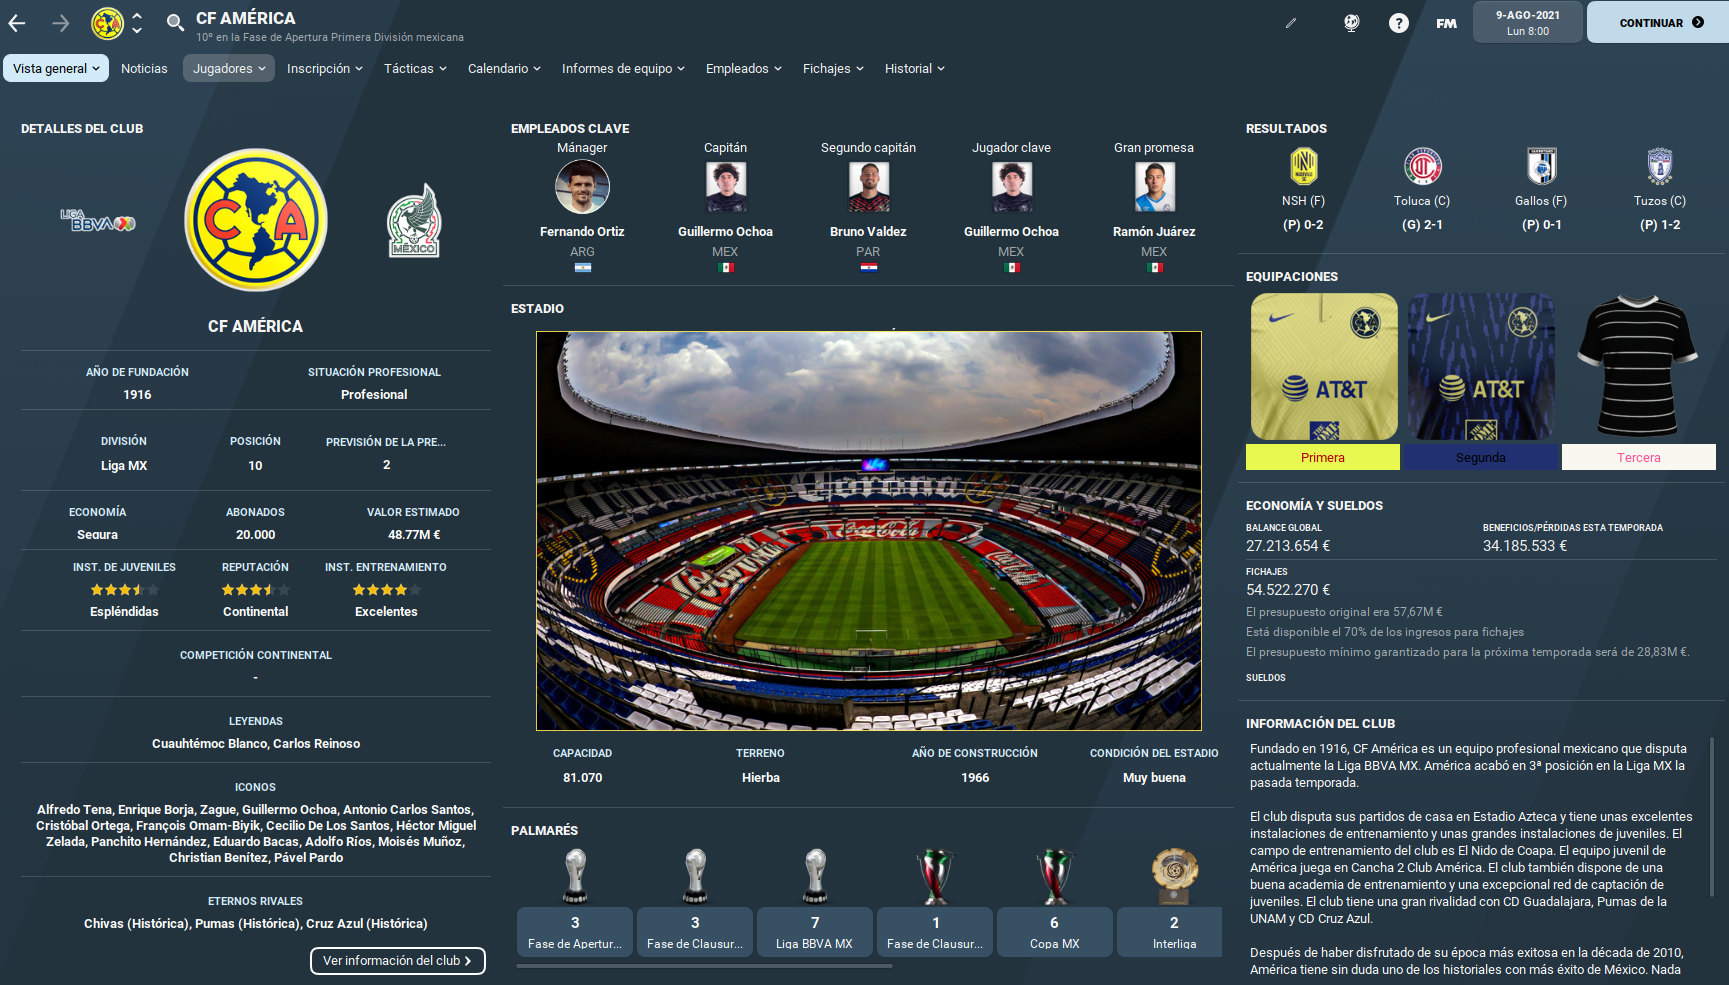This screenshot has width=1729, height=985.
Task: Click the FM logo menu
Action: [1446, 23]
